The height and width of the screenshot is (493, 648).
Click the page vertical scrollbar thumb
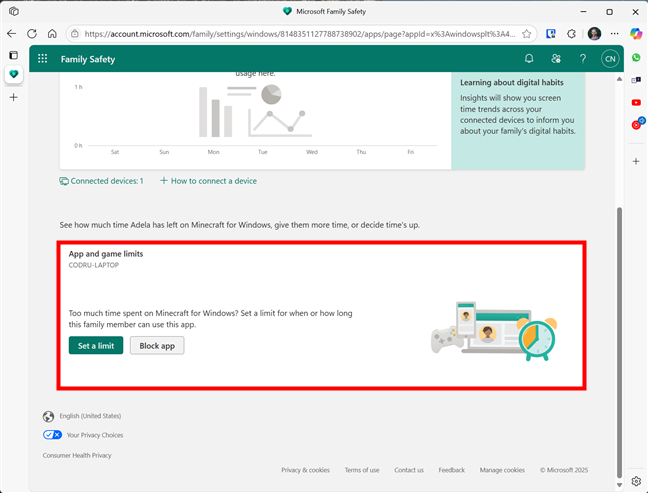click(x=619, y=342)
